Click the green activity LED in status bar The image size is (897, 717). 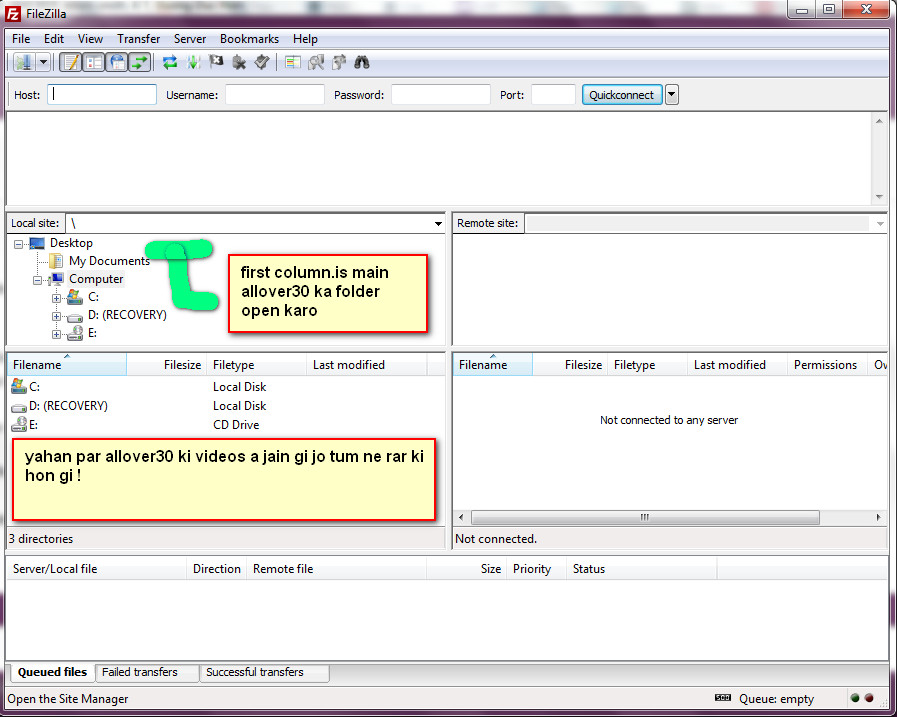point(855,698)
